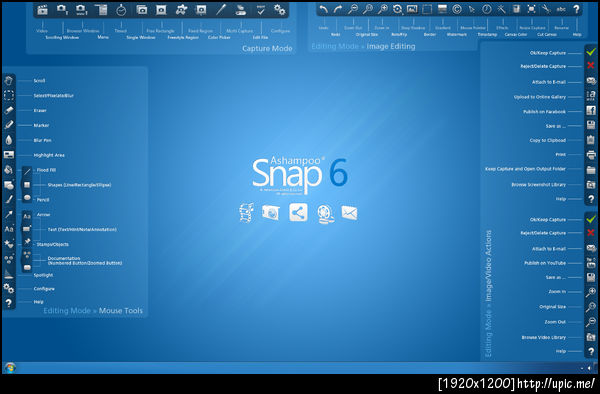
Task: Pick the Flood Fill bucket tool
Action: (x=9, y=169)
